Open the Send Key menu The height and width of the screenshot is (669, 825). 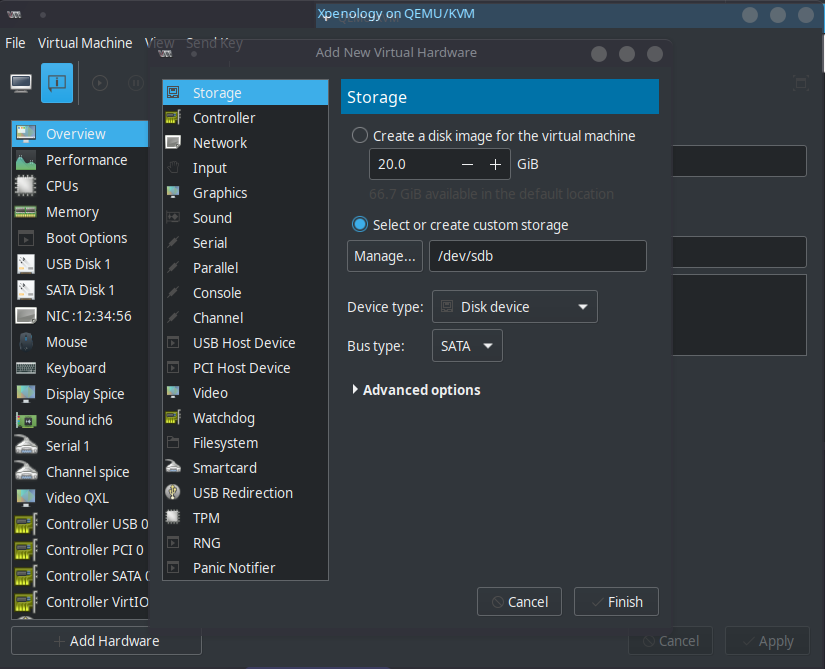point(214,43)
